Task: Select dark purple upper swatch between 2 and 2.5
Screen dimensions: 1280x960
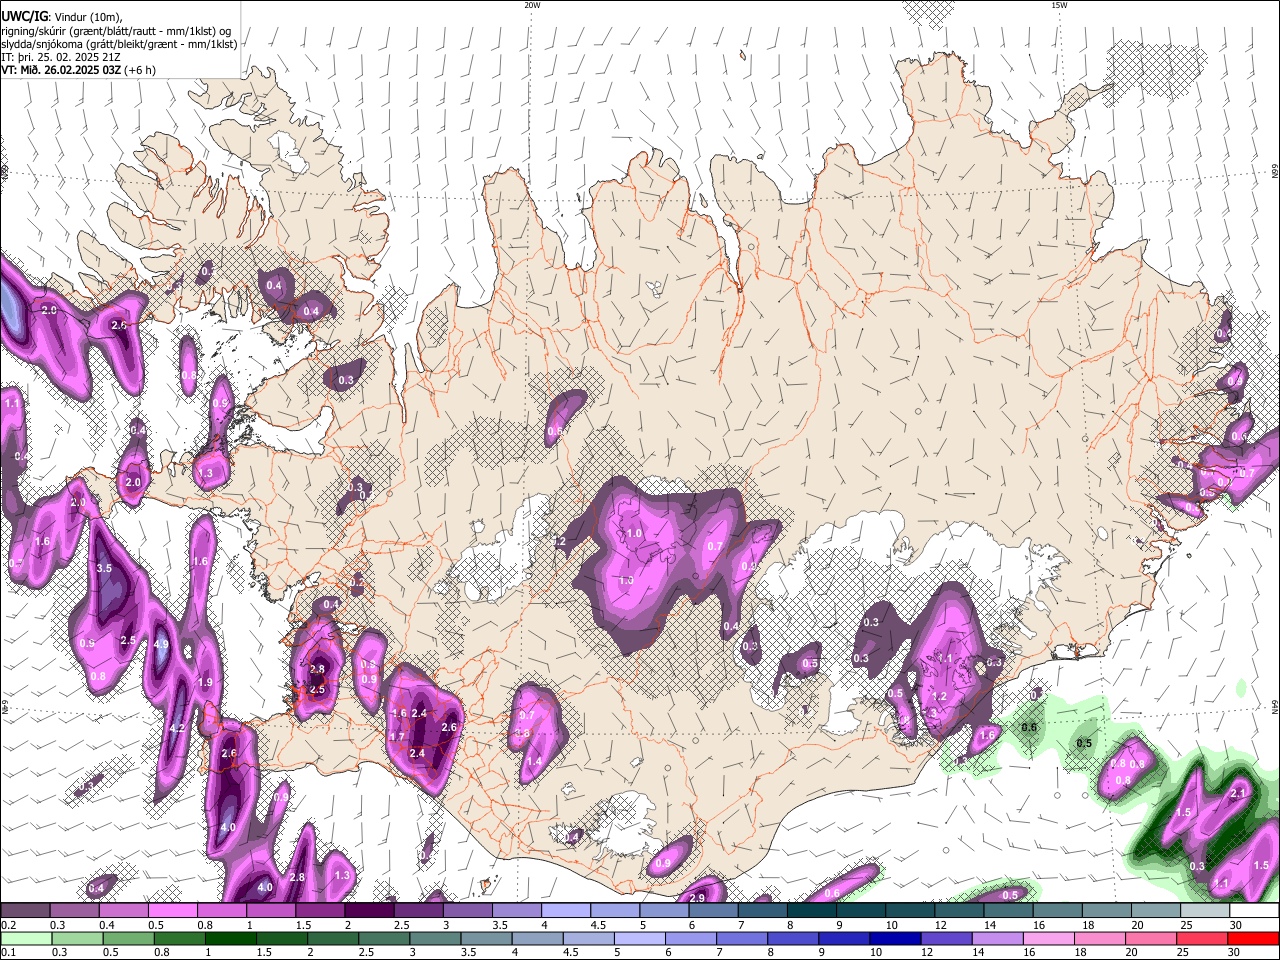Action: tap(369, 910)
